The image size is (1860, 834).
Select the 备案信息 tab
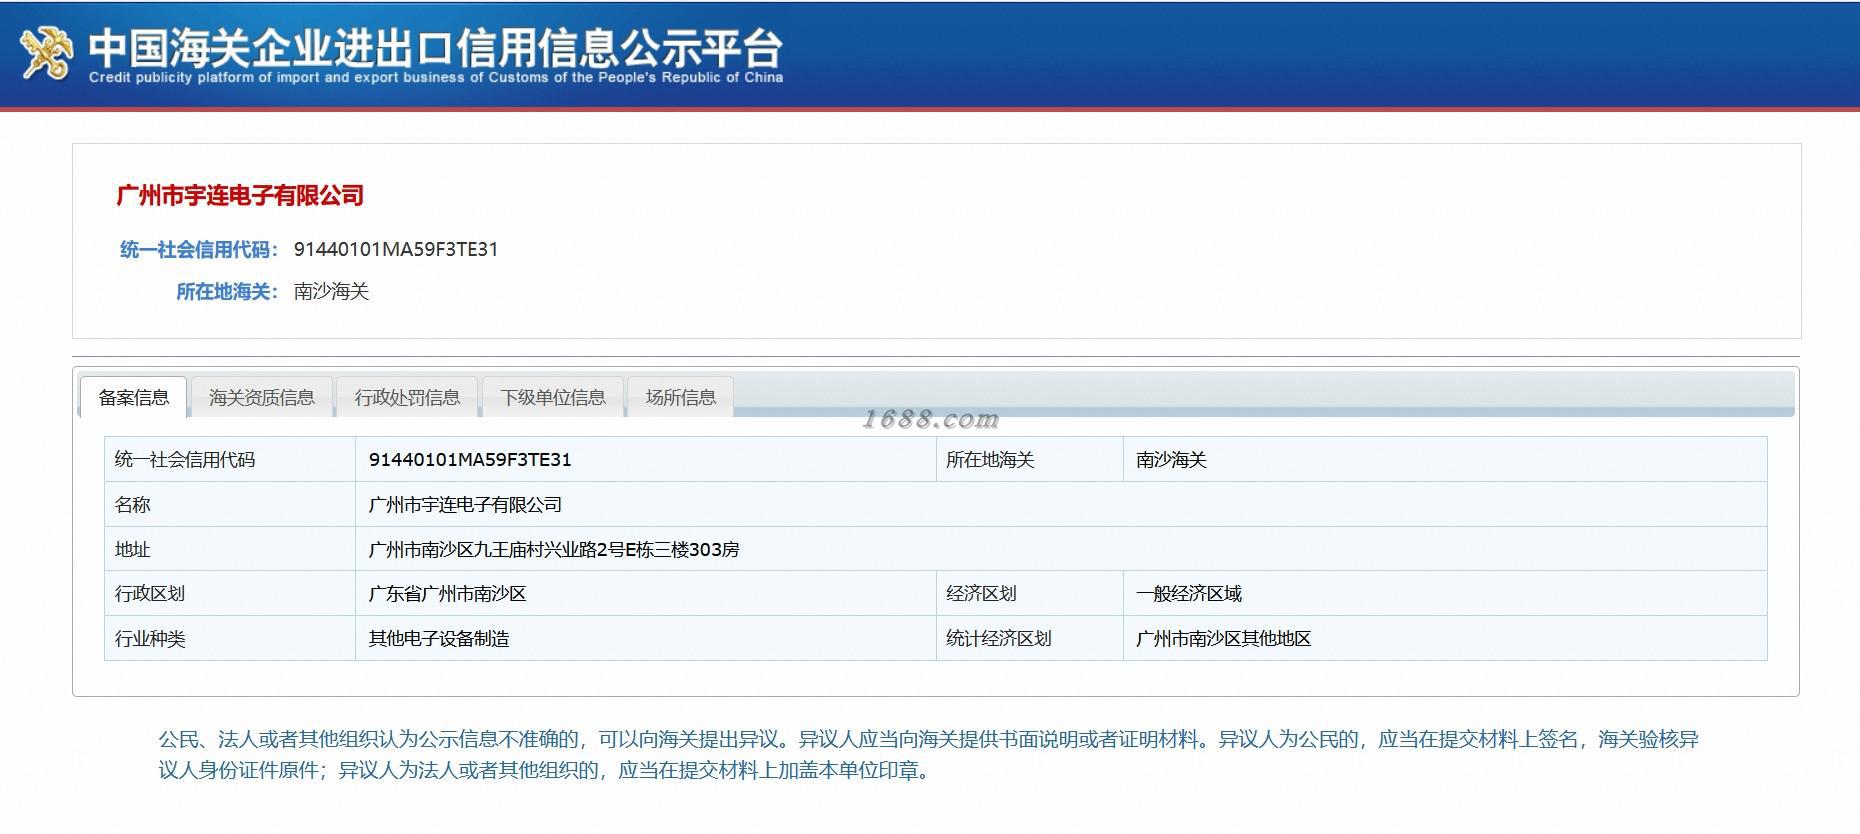pos(133,398)
